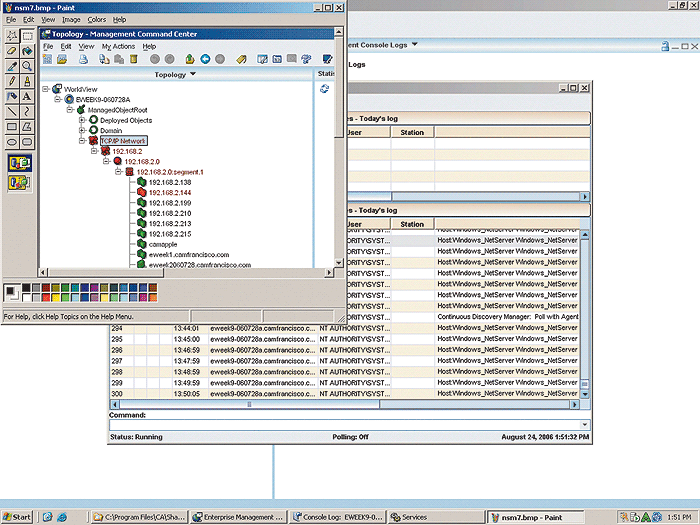Viewport: 700px width, 525px height.
Task: Open the Command field dropdown arrow
Action: point(584,425)
